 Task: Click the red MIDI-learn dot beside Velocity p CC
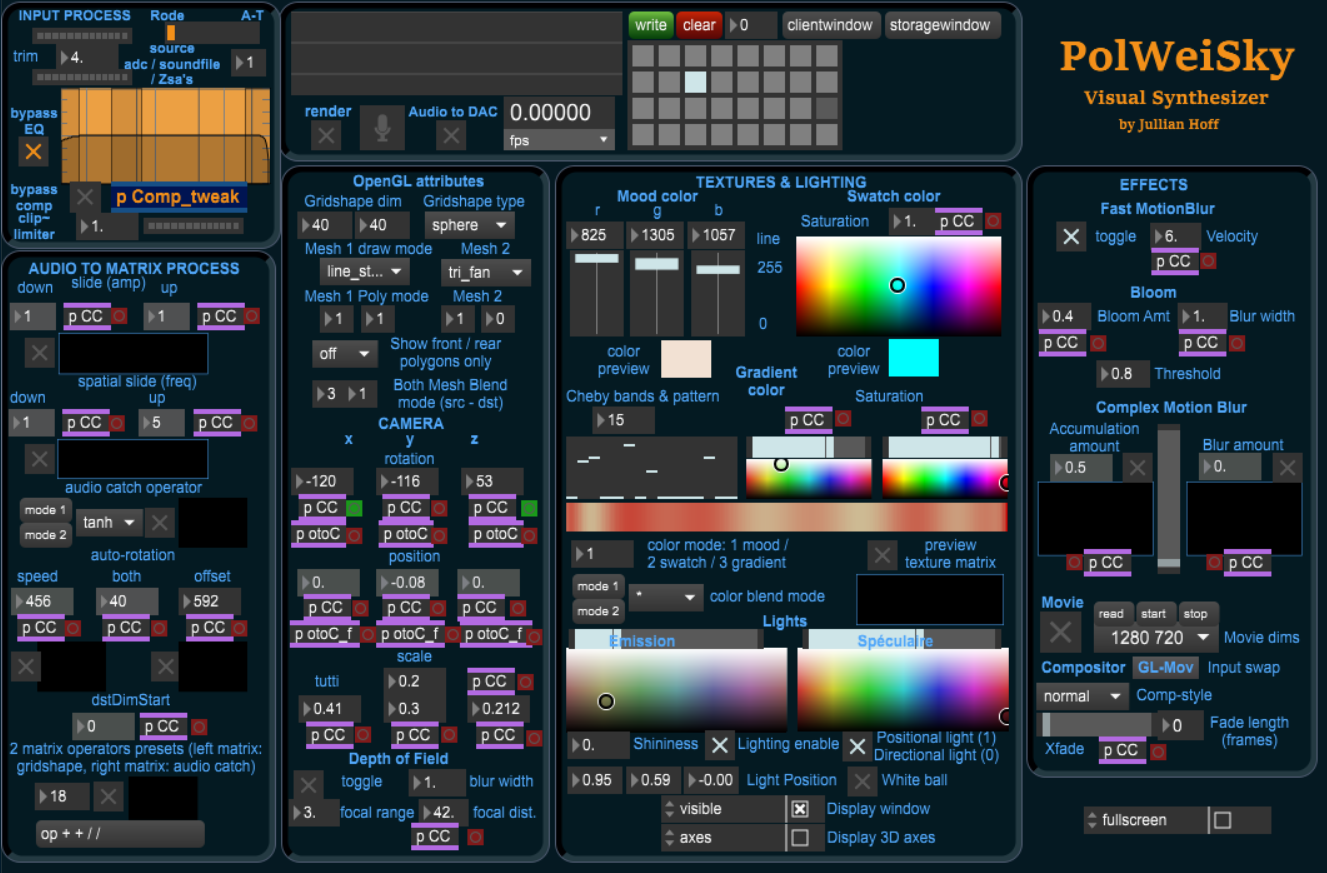[1208, 261]
